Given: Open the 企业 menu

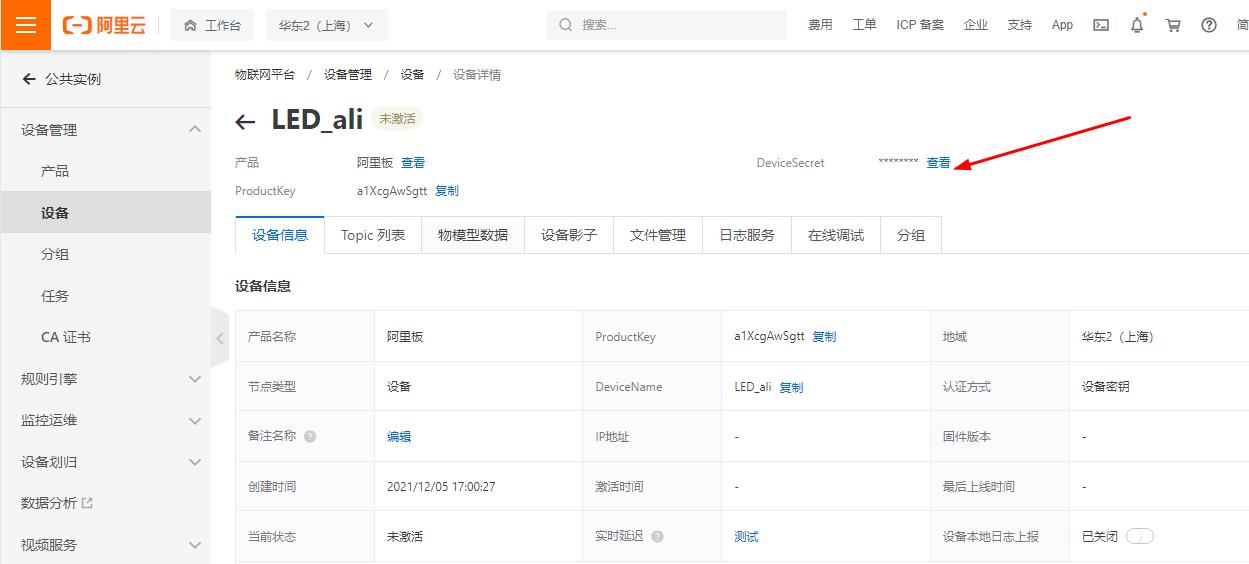Looking at the screenshot, I should (x=976, y=25).
